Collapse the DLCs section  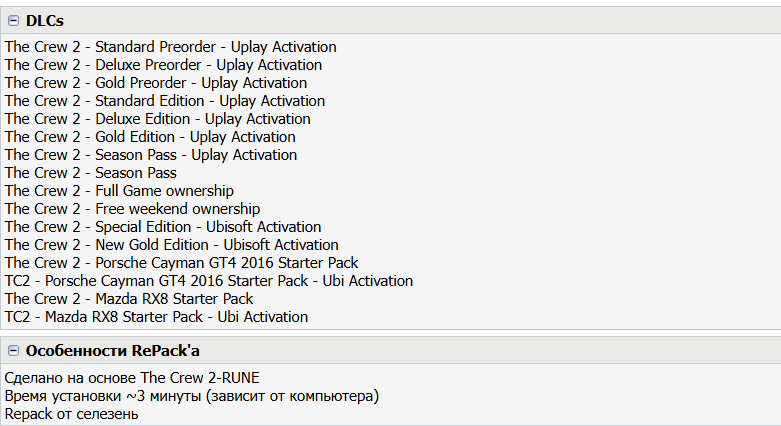point(13,21)
